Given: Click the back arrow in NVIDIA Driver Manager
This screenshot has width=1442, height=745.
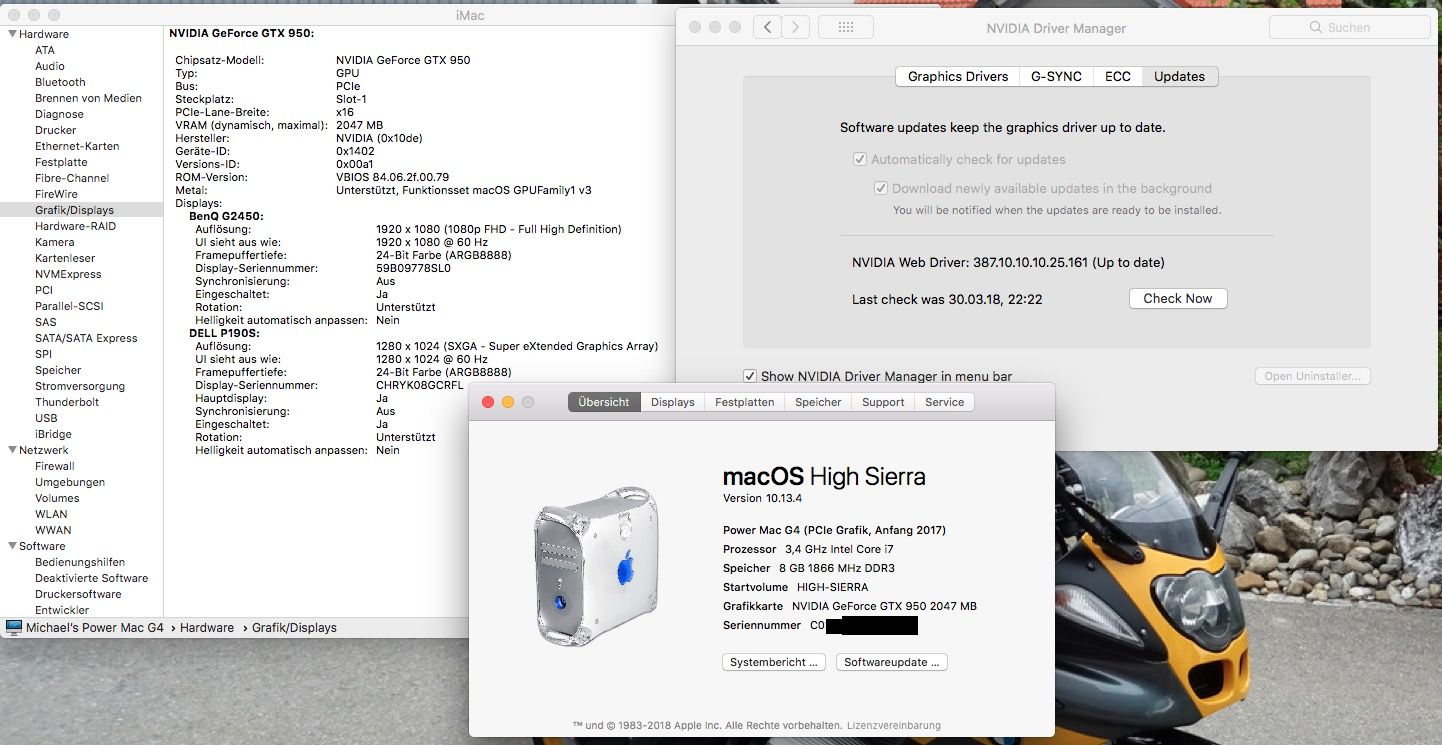Looking at the screenshot, I should (x=767, y=27).
